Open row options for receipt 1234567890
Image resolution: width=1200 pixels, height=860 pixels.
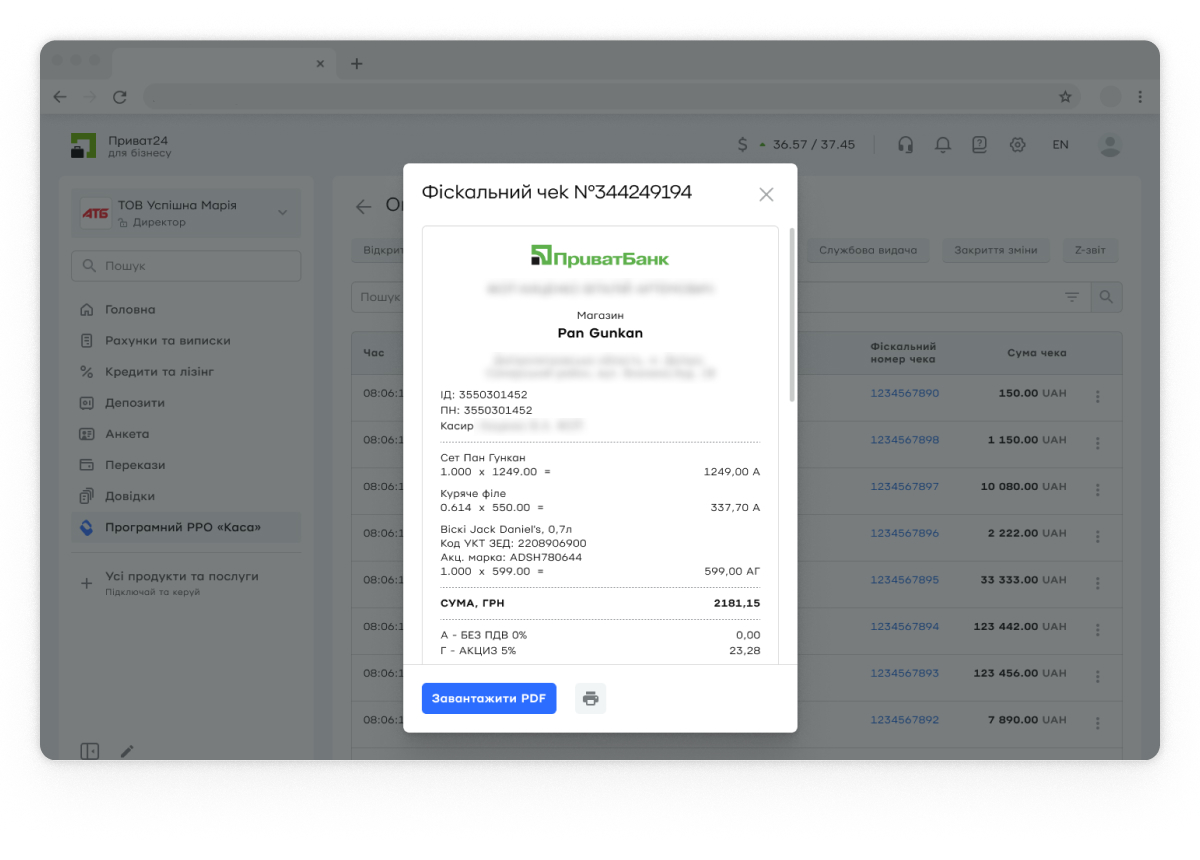(1097, 396)
